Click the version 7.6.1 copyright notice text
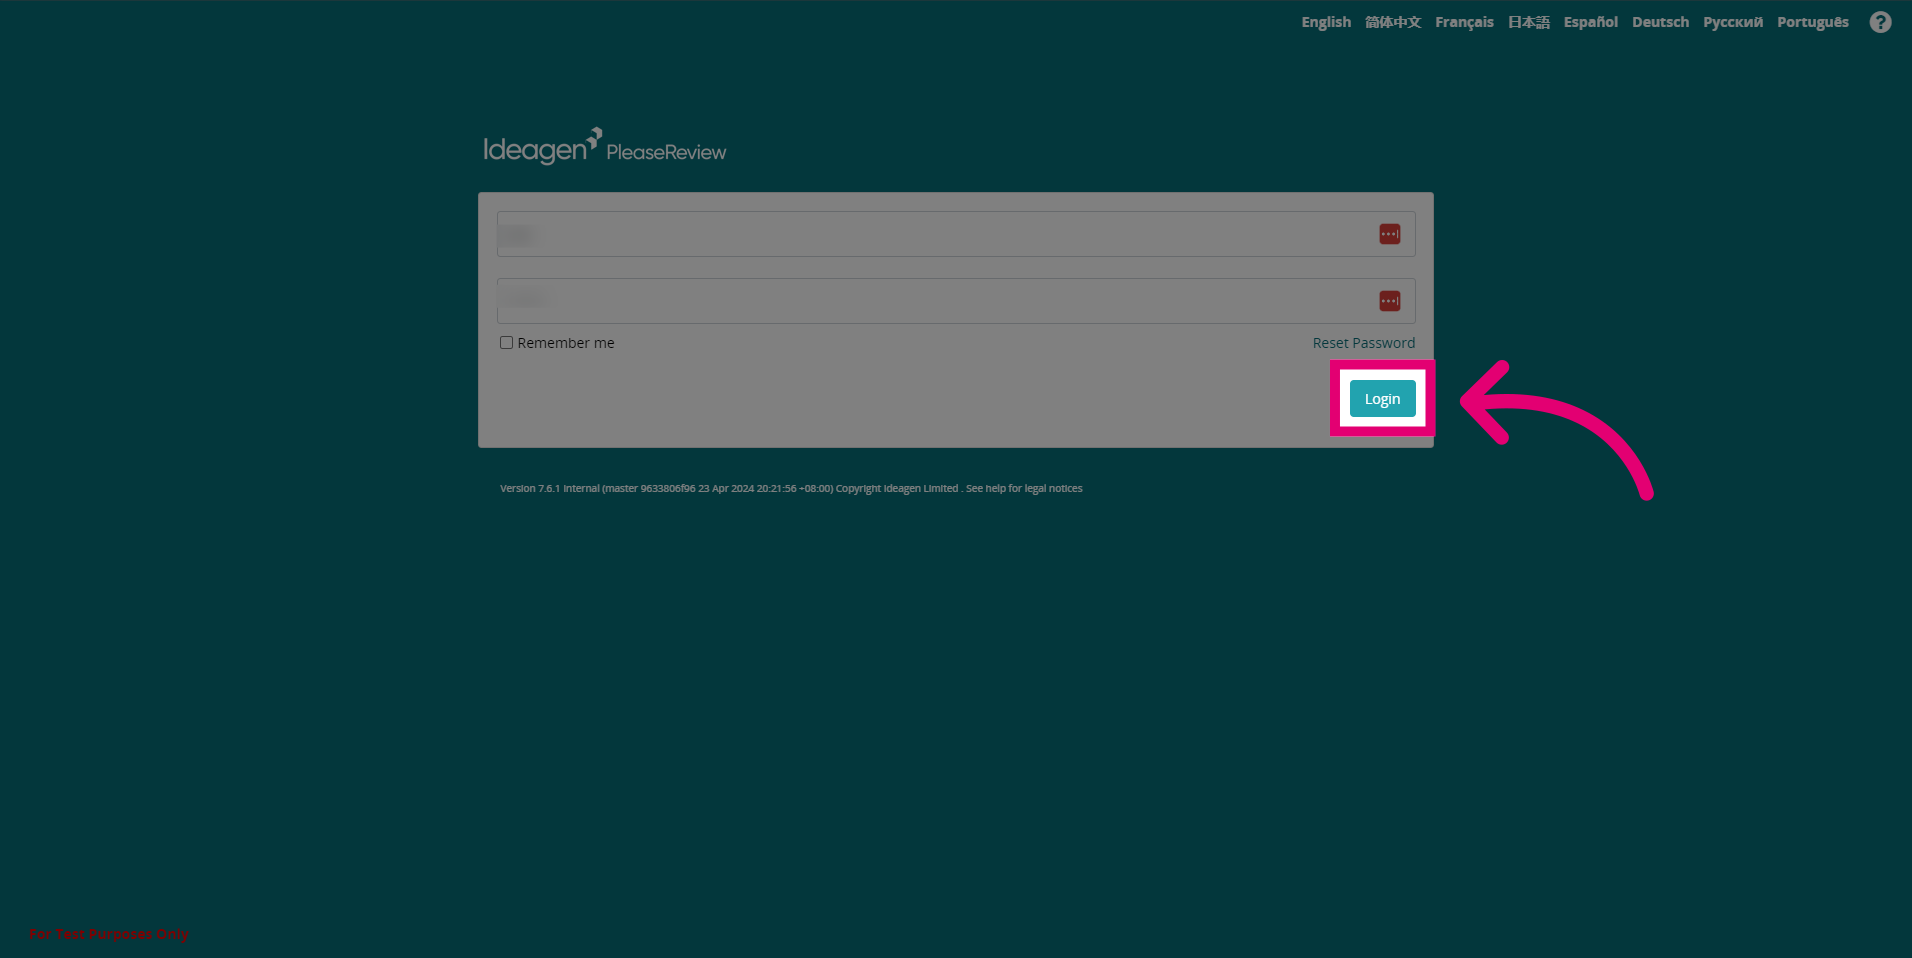The height and width of the screenshot is (958, 1912). [x=791, y=488]
